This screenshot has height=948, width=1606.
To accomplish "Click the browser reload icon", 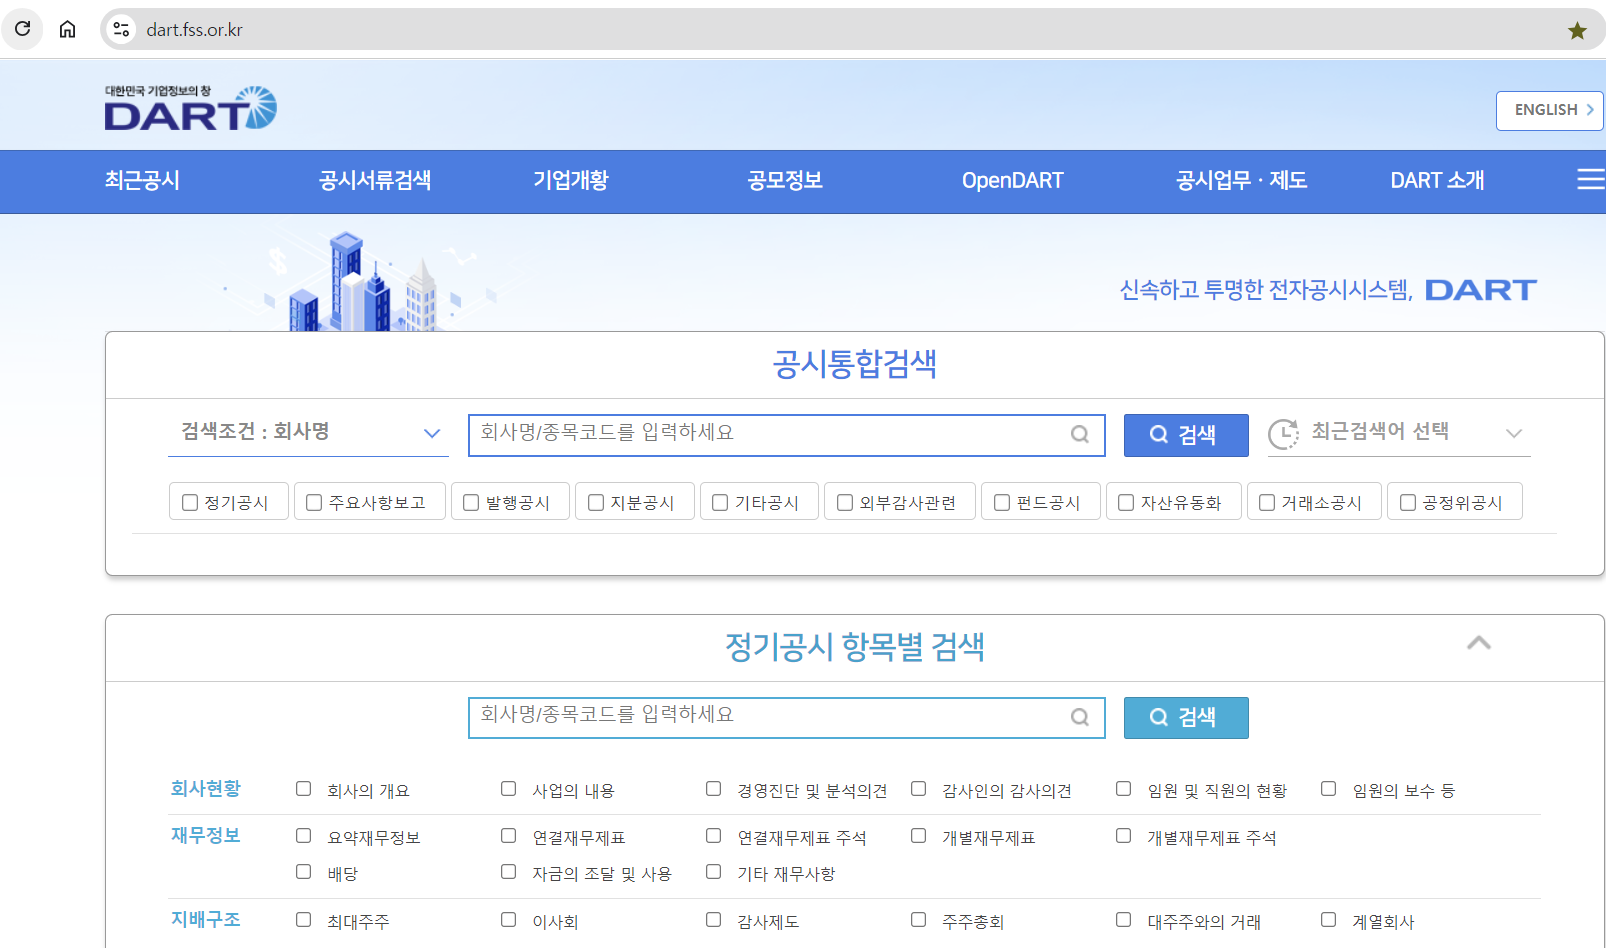I will pos(22,29).
